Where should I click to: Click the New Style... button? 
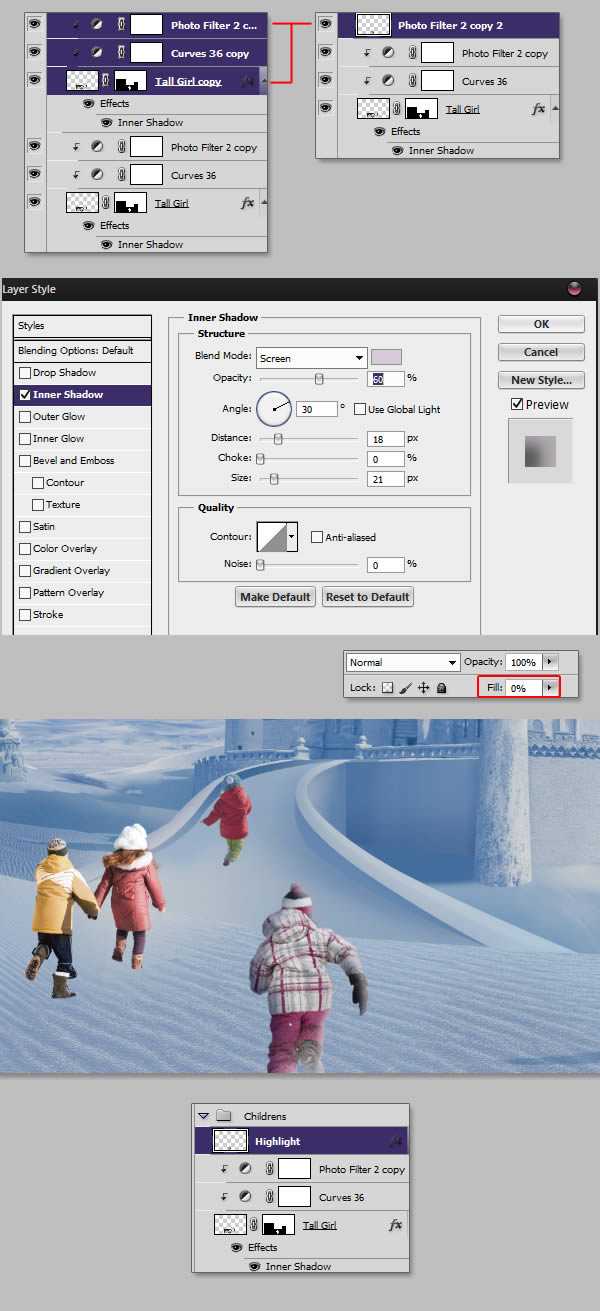541,380
